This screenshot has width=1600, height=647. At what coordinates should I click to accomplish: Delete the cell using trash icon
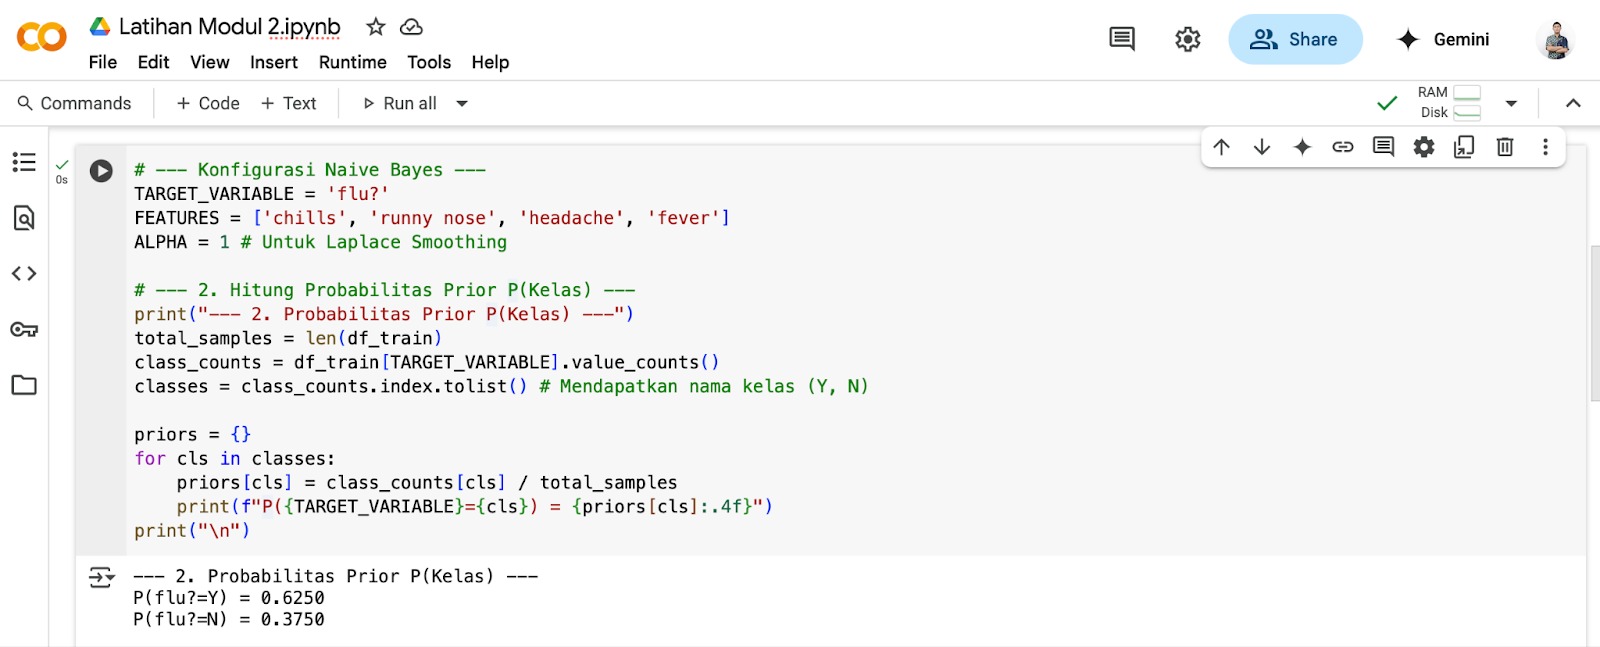tap(1504, 147)
